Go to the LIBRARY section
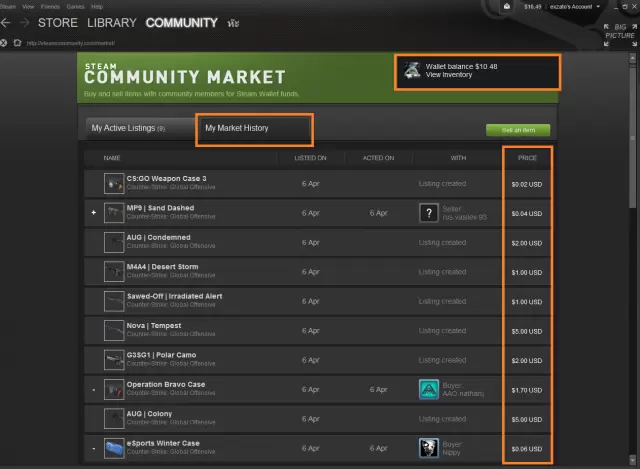640x469 pixels. pyautogui.click(x=112, y=23)
